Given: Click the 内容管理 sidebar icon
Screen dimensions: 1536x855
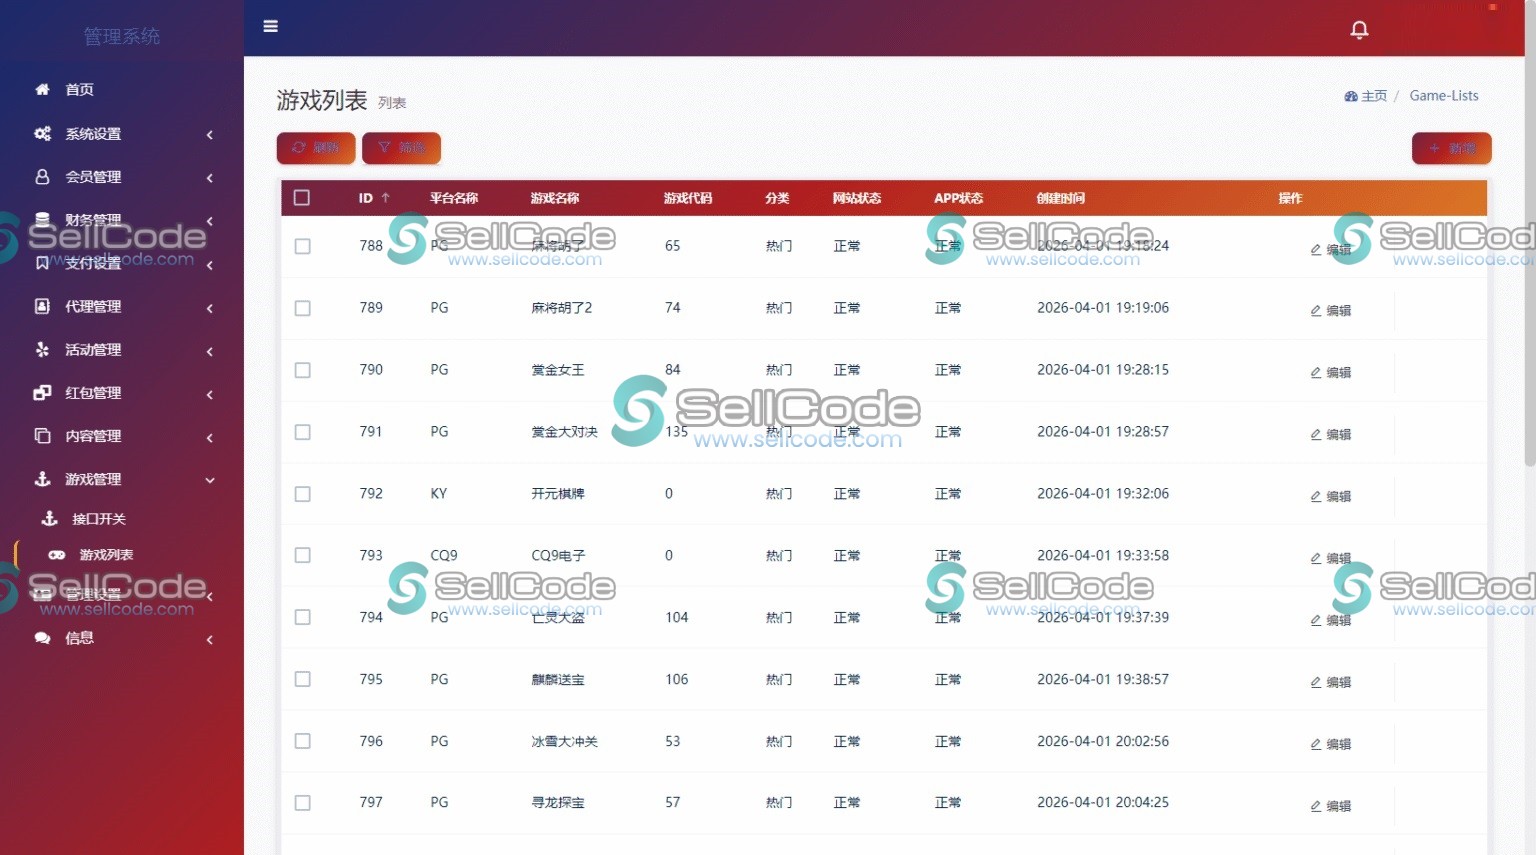Looking at the screenshot, I should click(42, 435).
